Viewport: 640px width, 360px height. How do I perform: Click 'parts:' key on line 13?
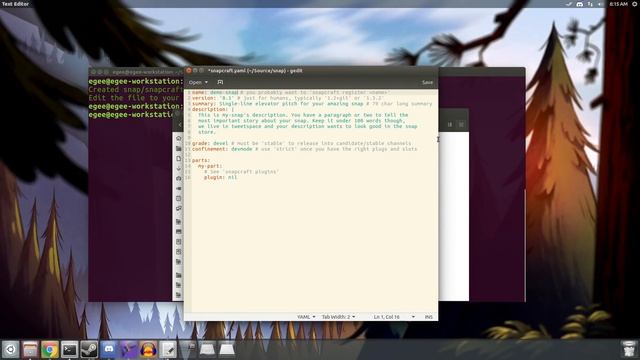(200, 160)
